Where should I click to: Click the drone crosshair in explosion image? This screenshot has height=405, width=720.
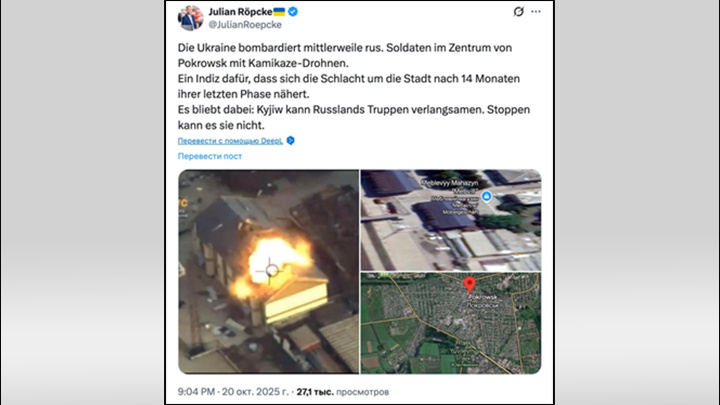click(x=270, y=270)
